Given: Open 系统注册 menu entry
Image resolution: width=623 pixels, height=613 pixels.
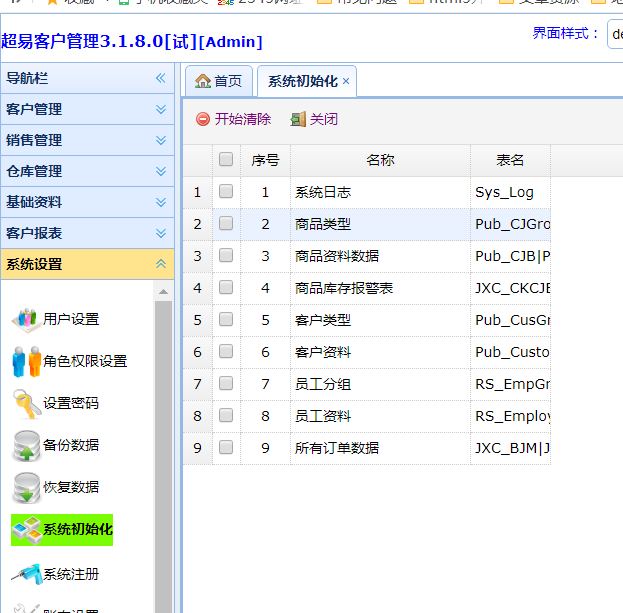Looking at the screenshot, I should point(71,574).
